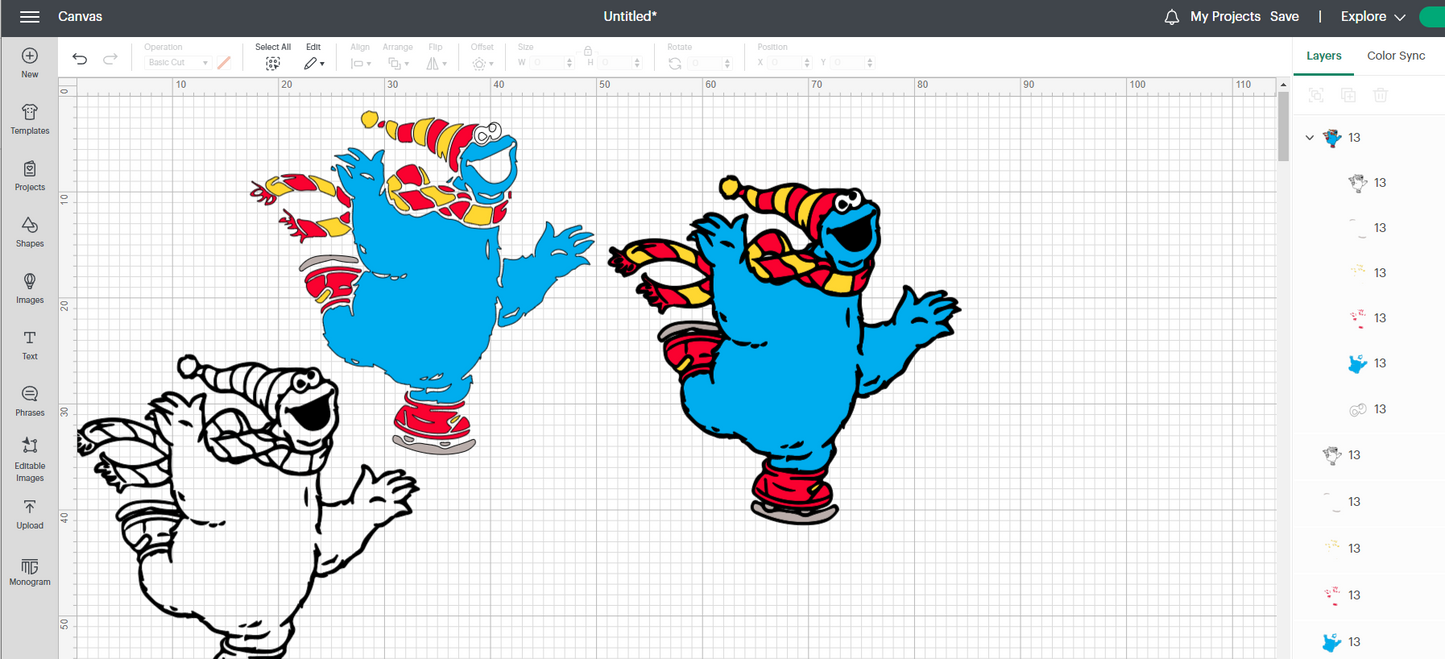Switch to the Color Sync tab
Viewport: 1445px width, 659px height.
click(x=1395, y=56)
